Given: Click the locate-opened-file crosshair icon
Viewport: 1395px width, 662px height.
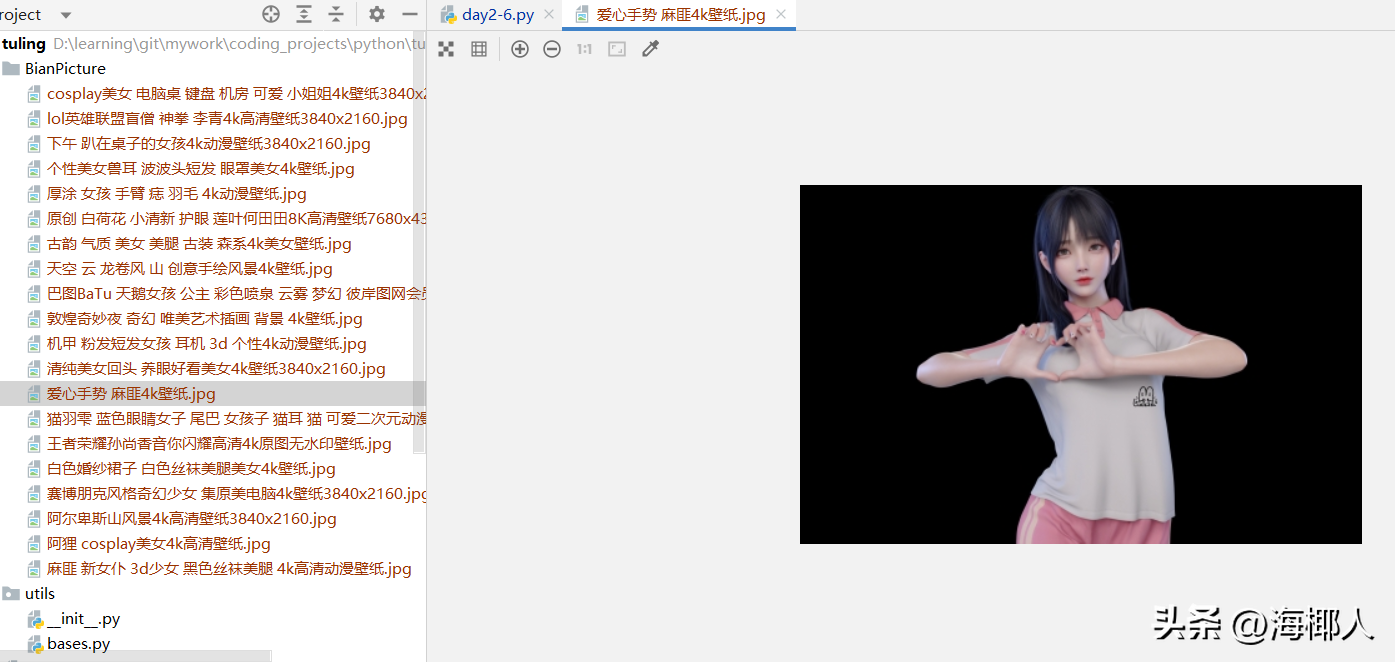Looking at the screenshot, I should click(x=271, y=14).
